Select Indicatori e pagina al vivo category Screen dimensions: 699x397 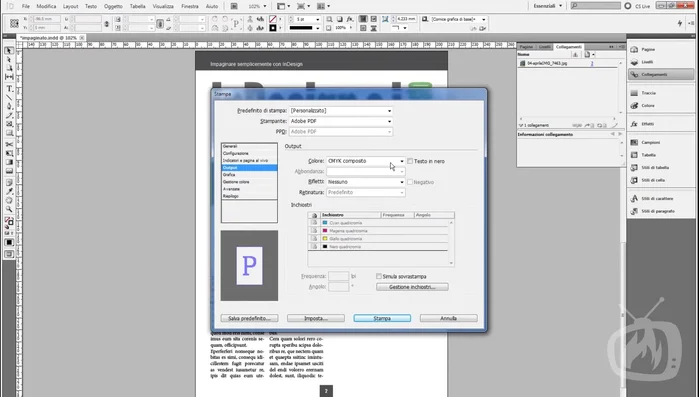[x=249, y=160]
